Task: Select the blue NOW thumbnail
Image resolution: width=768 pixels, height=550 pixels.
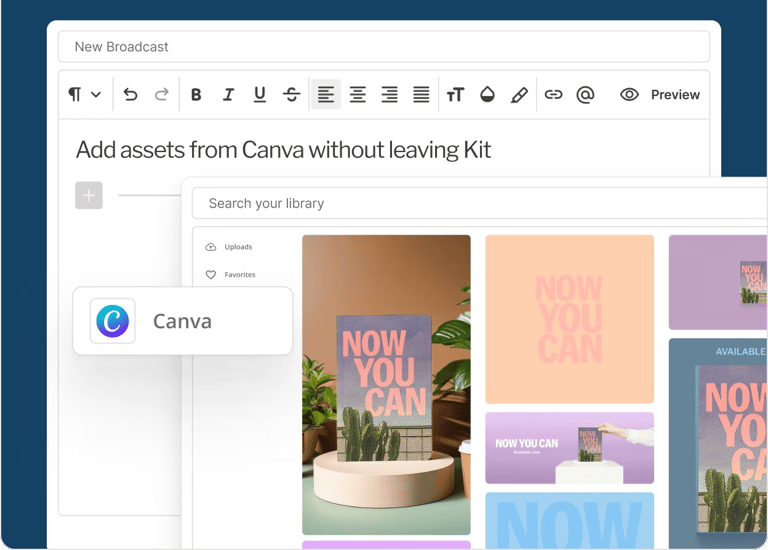Action: click(570, 521)
